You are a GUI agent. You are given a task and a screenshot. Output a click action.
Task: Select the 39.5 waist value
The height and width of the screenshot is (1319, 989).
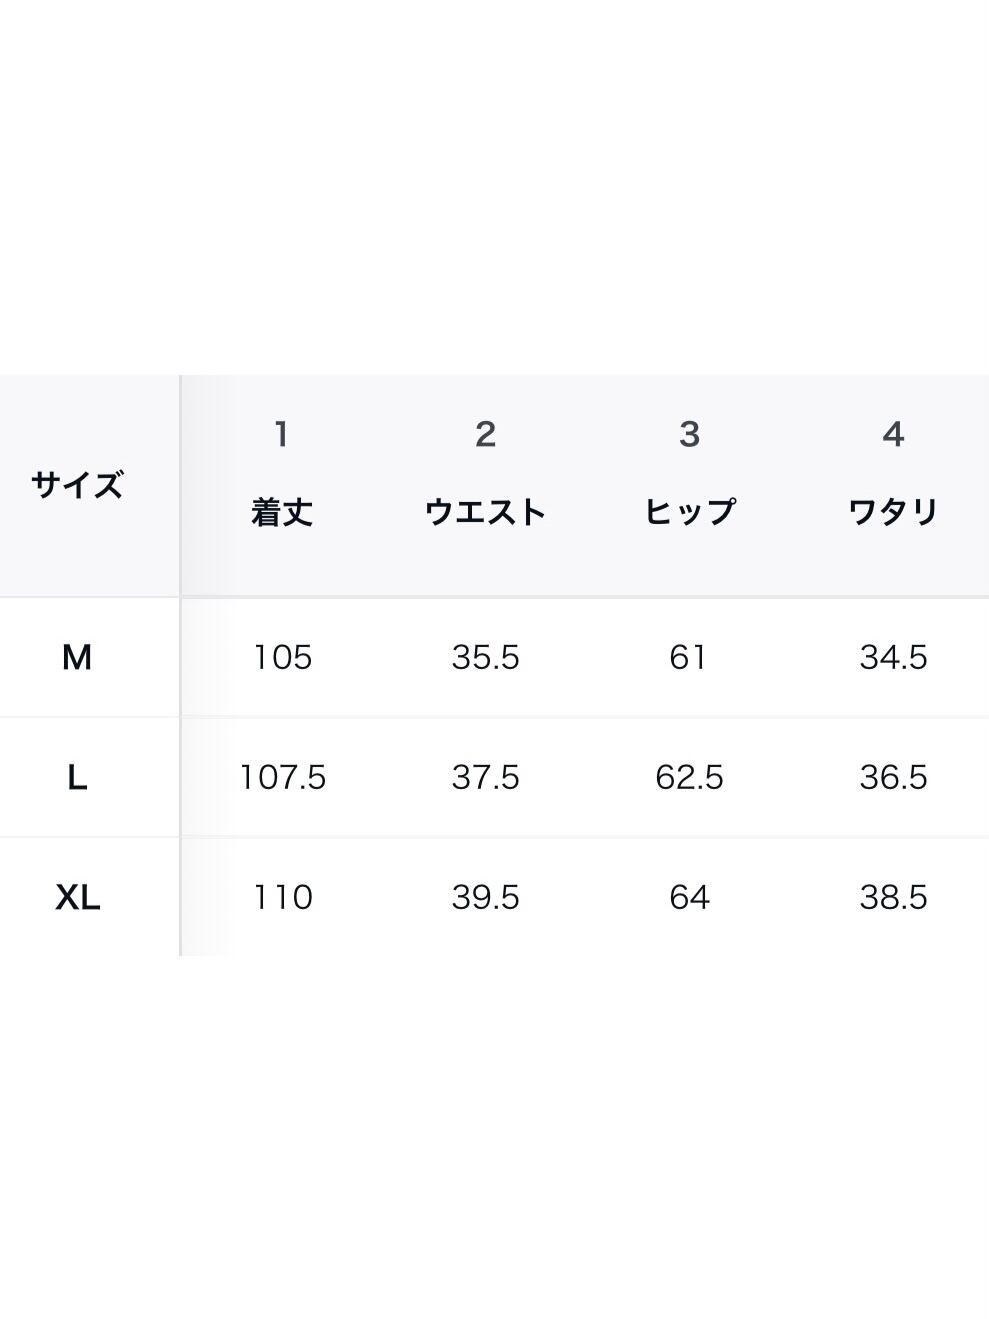[x=485, y=897]
